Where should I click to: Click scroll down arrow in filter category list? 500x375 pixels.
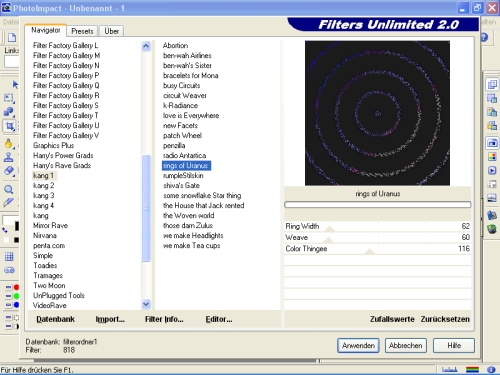coord(146,304)
